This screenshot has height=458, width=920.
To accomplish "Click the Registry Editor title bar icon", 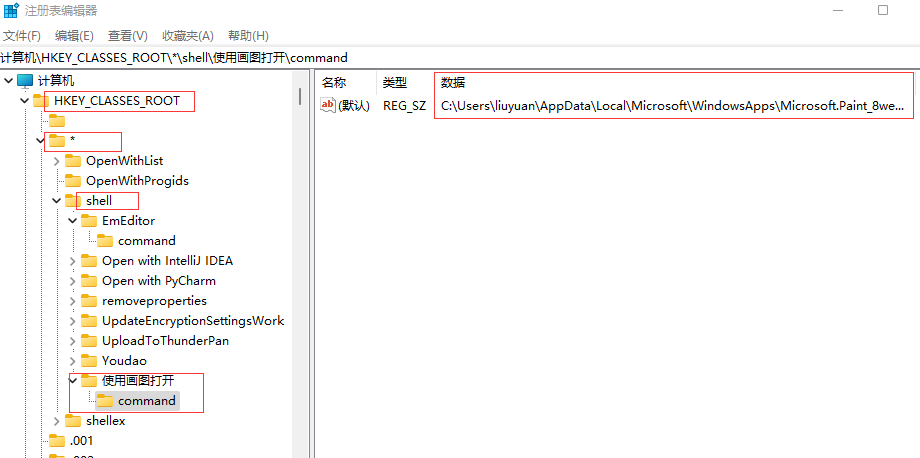I will pos(11,11).
